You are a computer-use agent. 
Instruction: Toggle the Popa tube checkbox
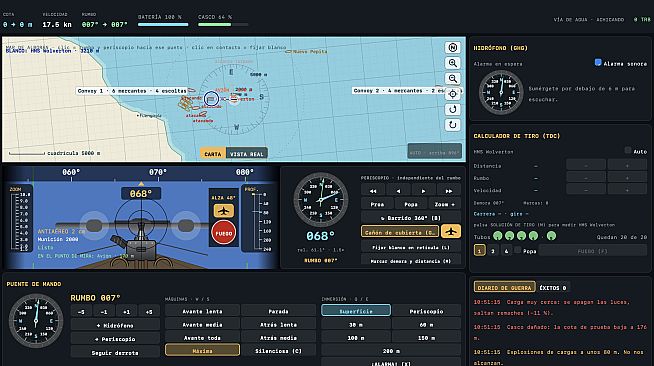(518, 250)
